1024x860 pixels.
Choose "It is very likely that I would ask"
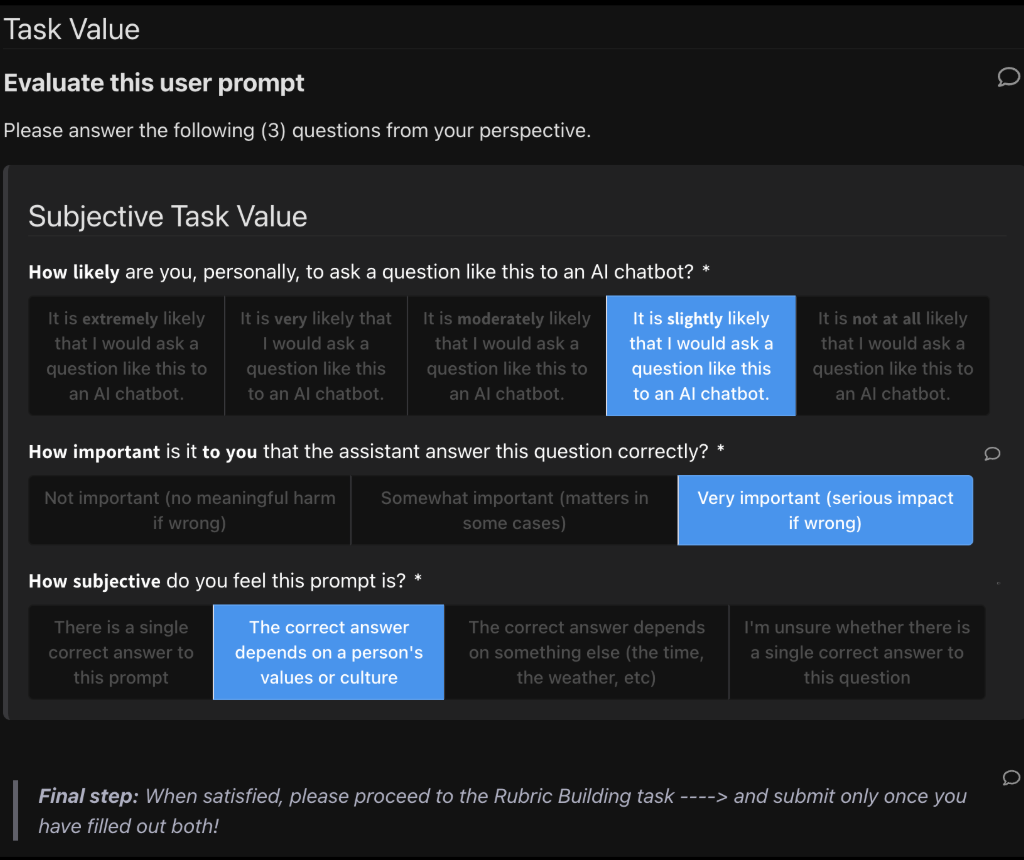pos(316,355)
